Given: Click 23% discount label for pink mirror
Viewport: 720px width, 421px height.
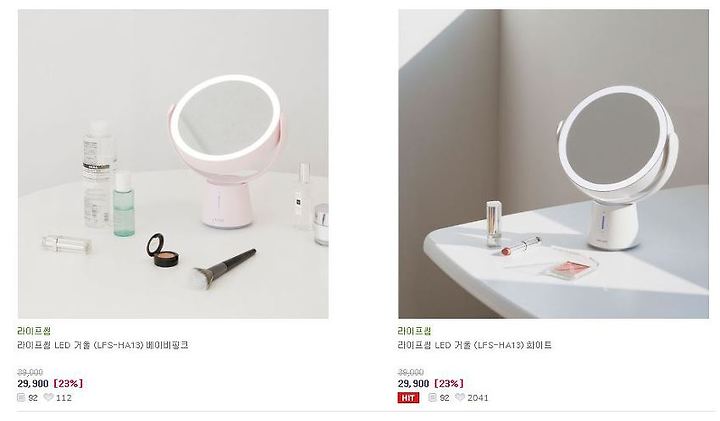Looking at the screenshot, I should (68, 383).
